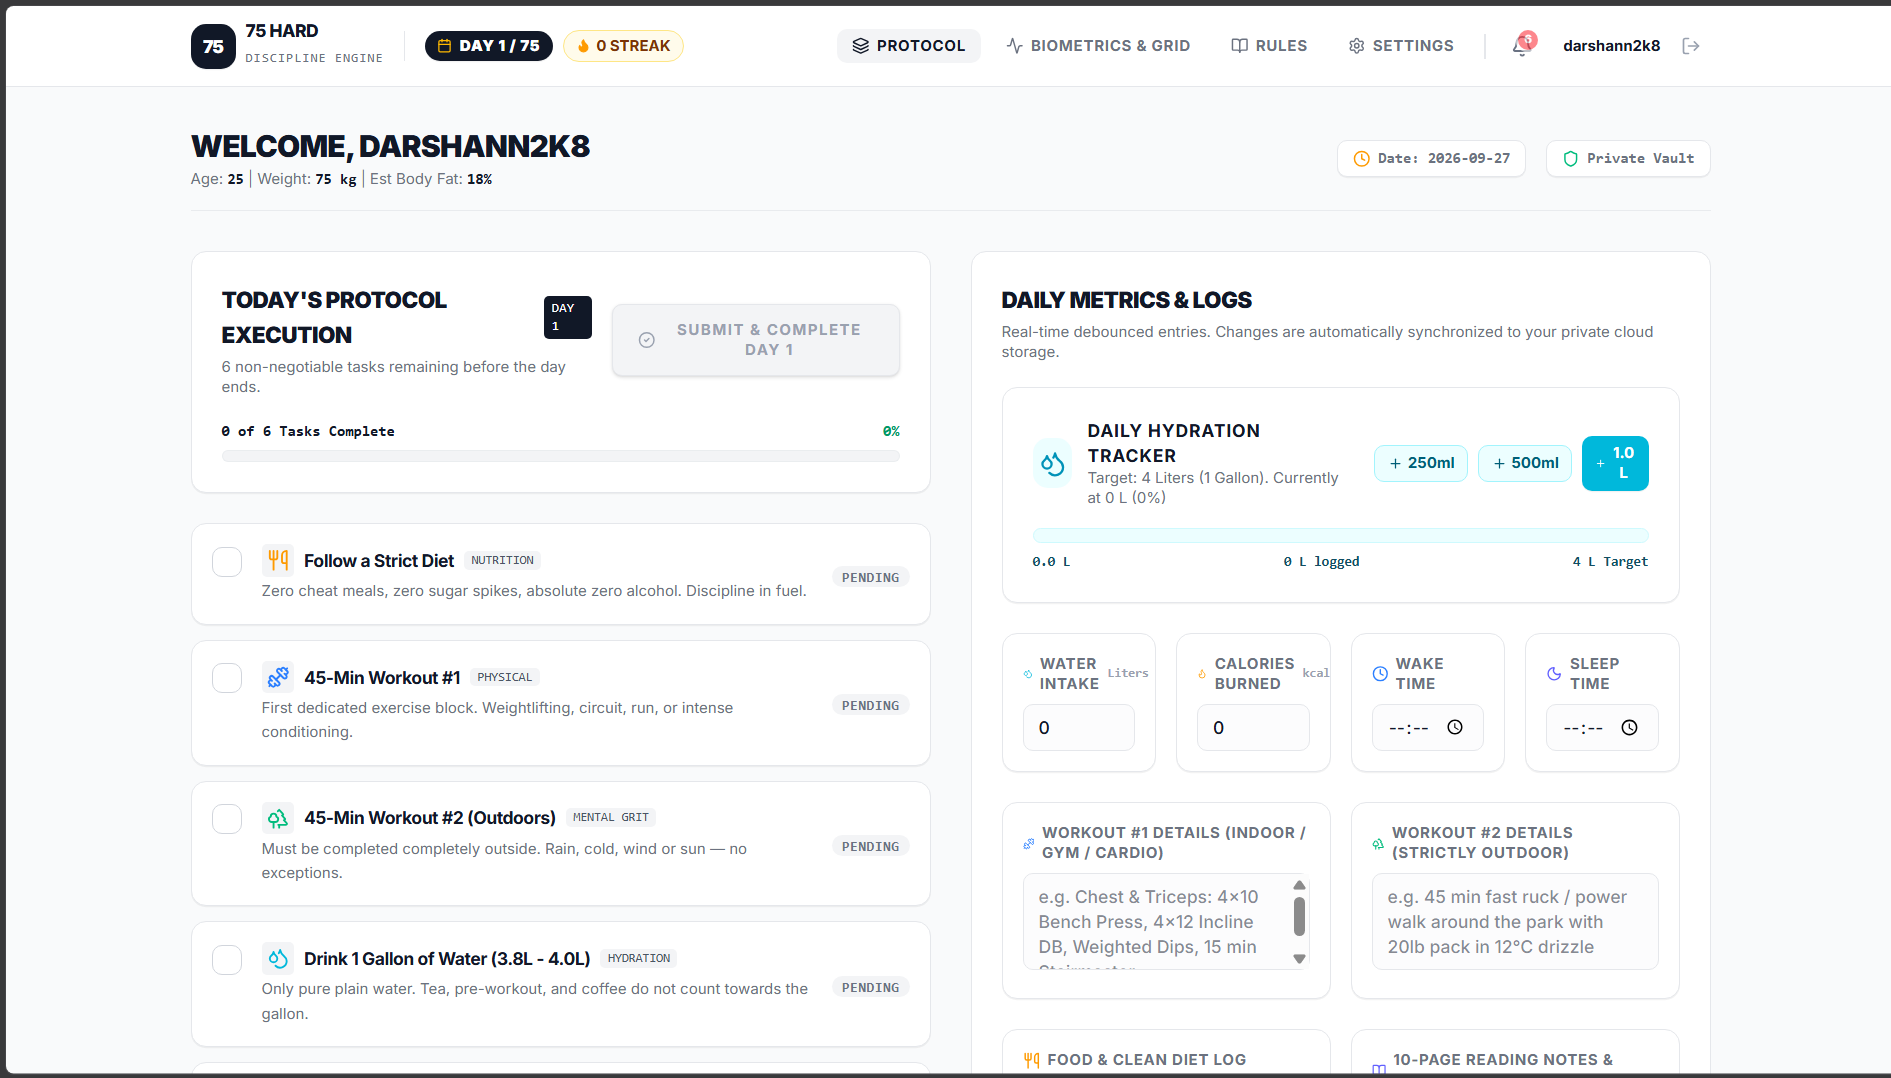Click the PHYSICAL tag
Image resolution: width=1891 pixels, height=1078 pixels.
[x=505, y=677]
